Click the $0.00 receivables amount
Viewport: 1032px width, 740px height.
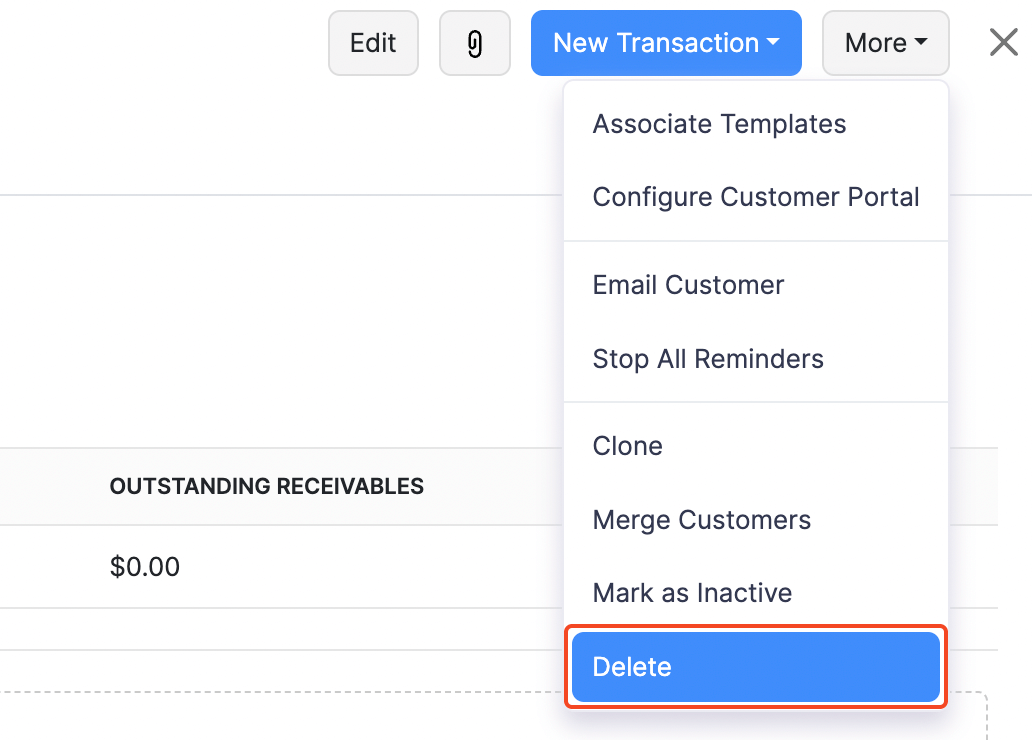coord(144,566)
